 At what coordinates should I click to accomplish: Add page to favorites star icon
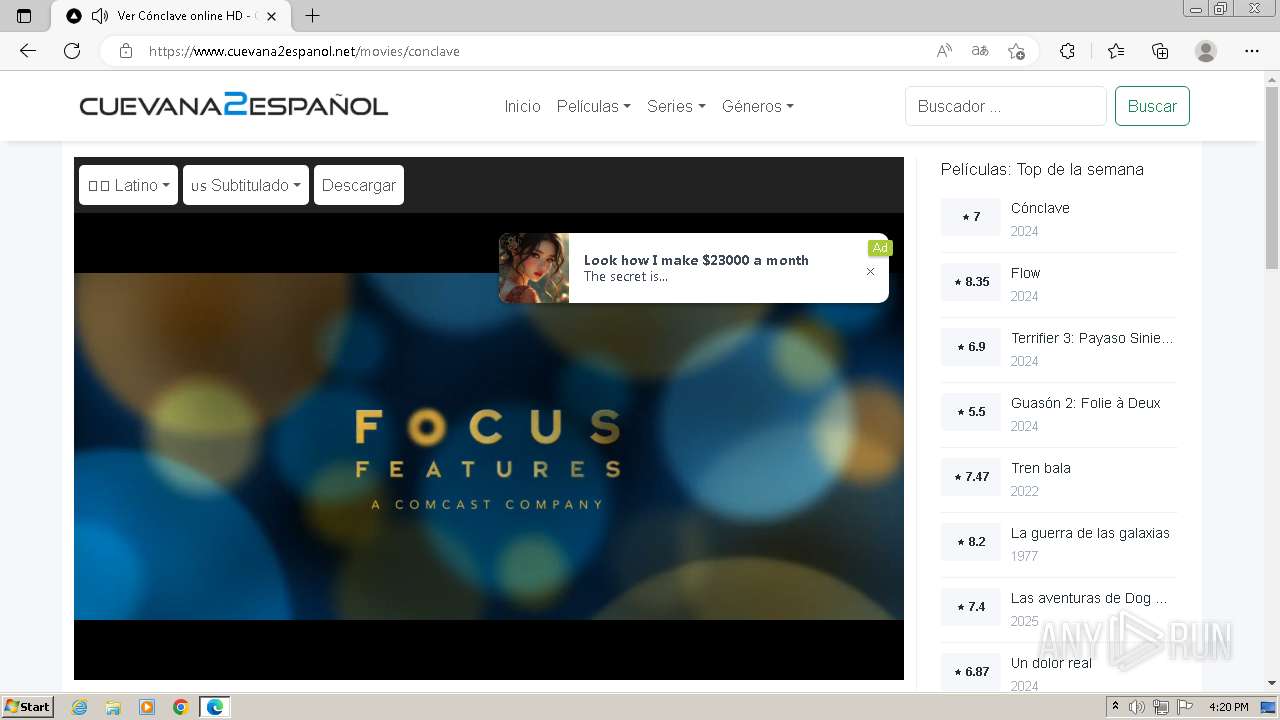pos(1016,51)
